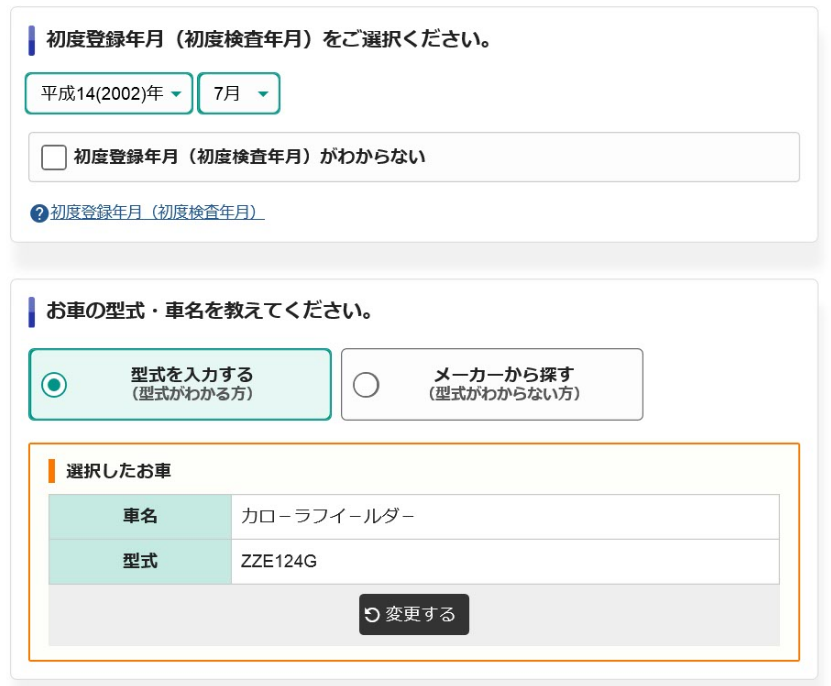Click the カローラフィールダー car name value

[x=327, y=517]
